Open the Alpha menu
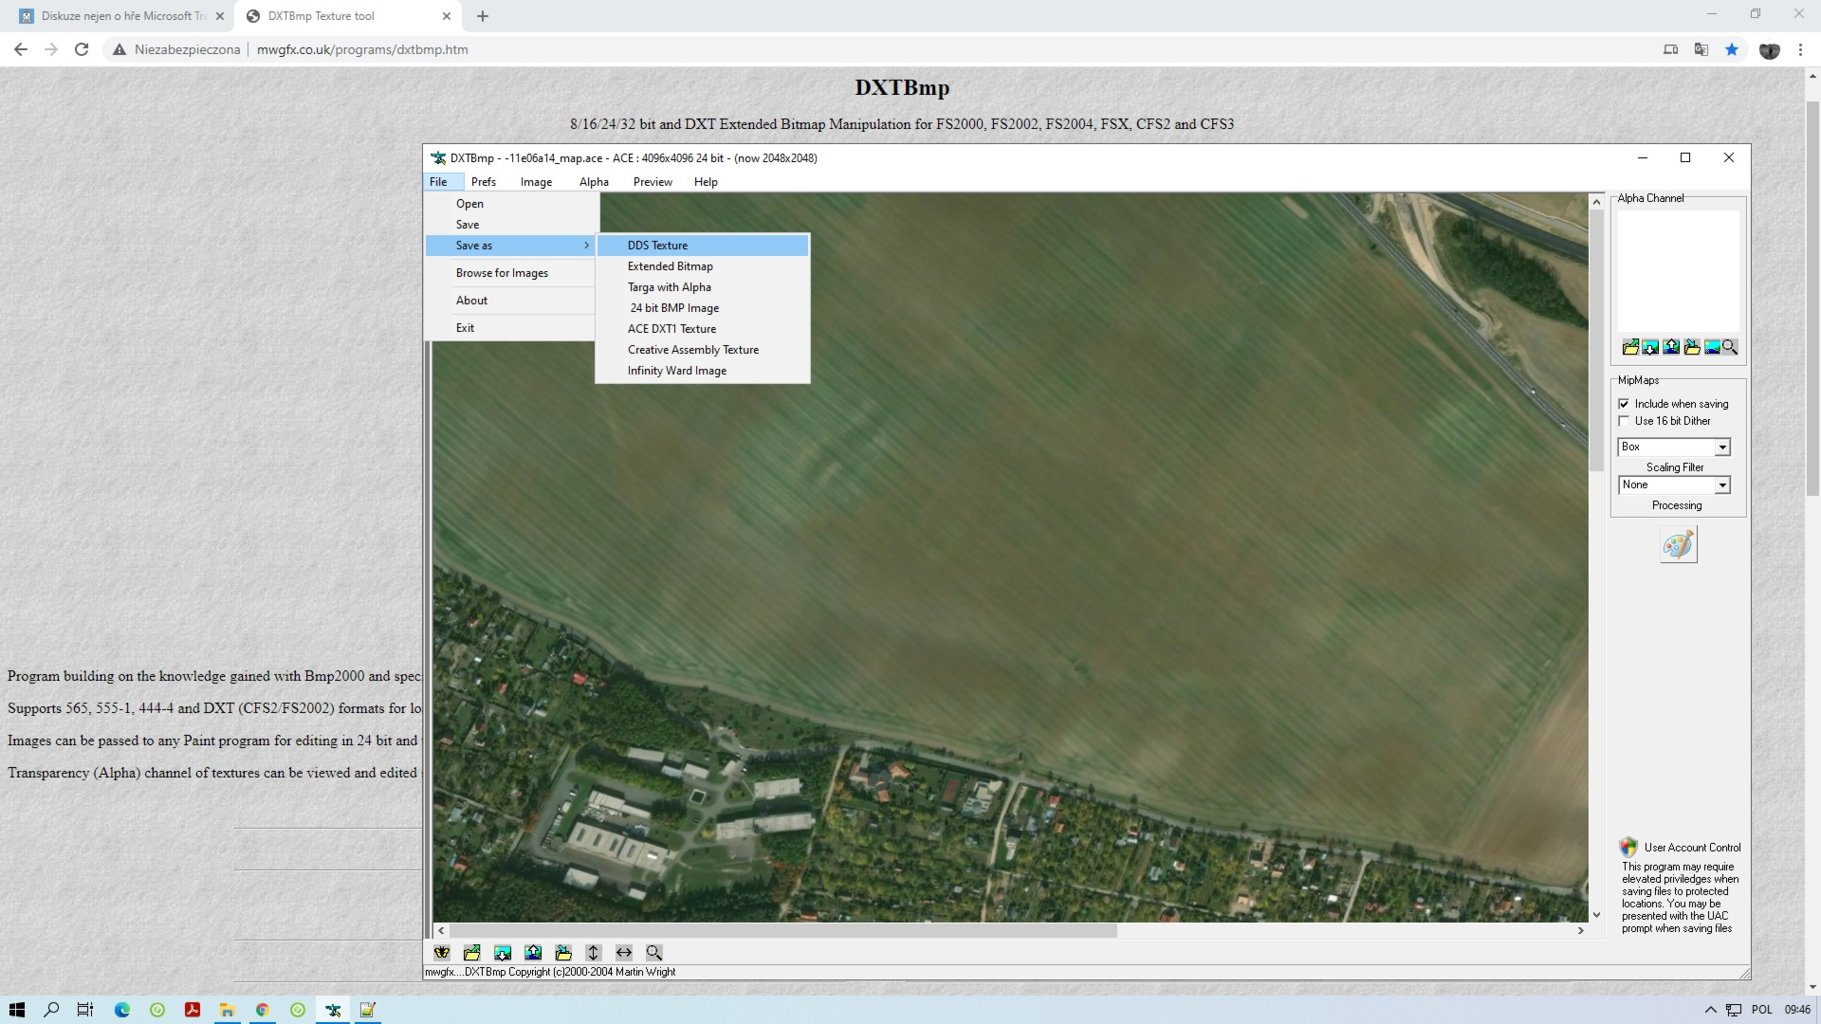Image resolution: width=1821 pixels, height=1024 pixels. coord(594,182)
